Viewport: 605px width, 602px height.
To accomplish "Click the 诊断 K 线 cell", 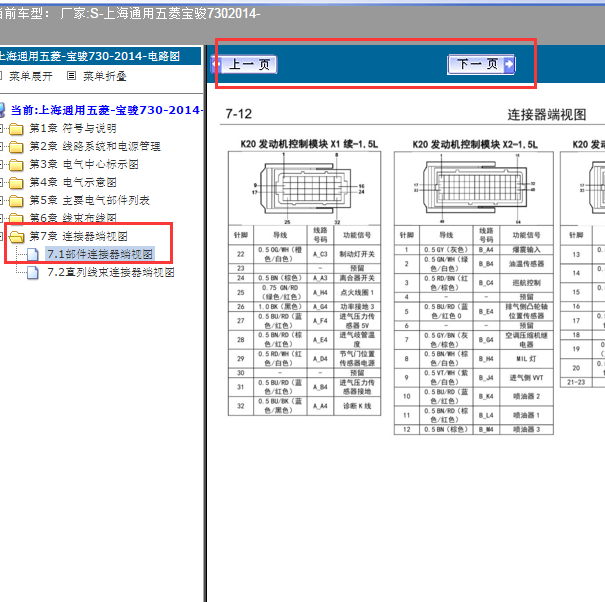I will (x=357, y=406).
